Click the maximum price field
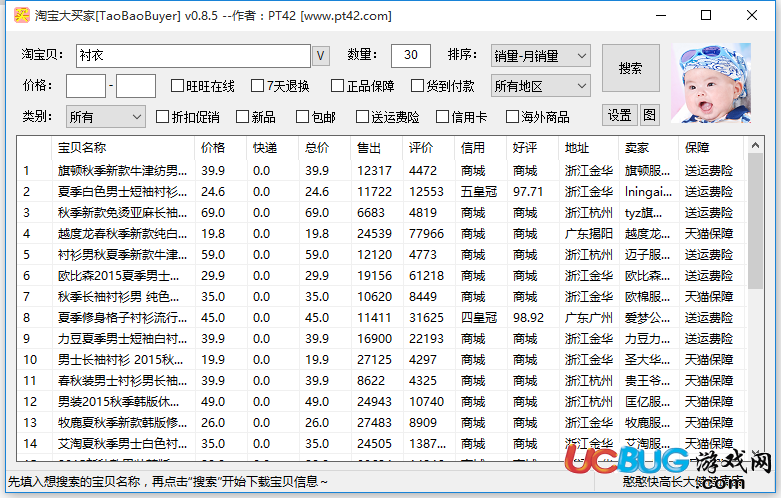 (x=136, y=86)
